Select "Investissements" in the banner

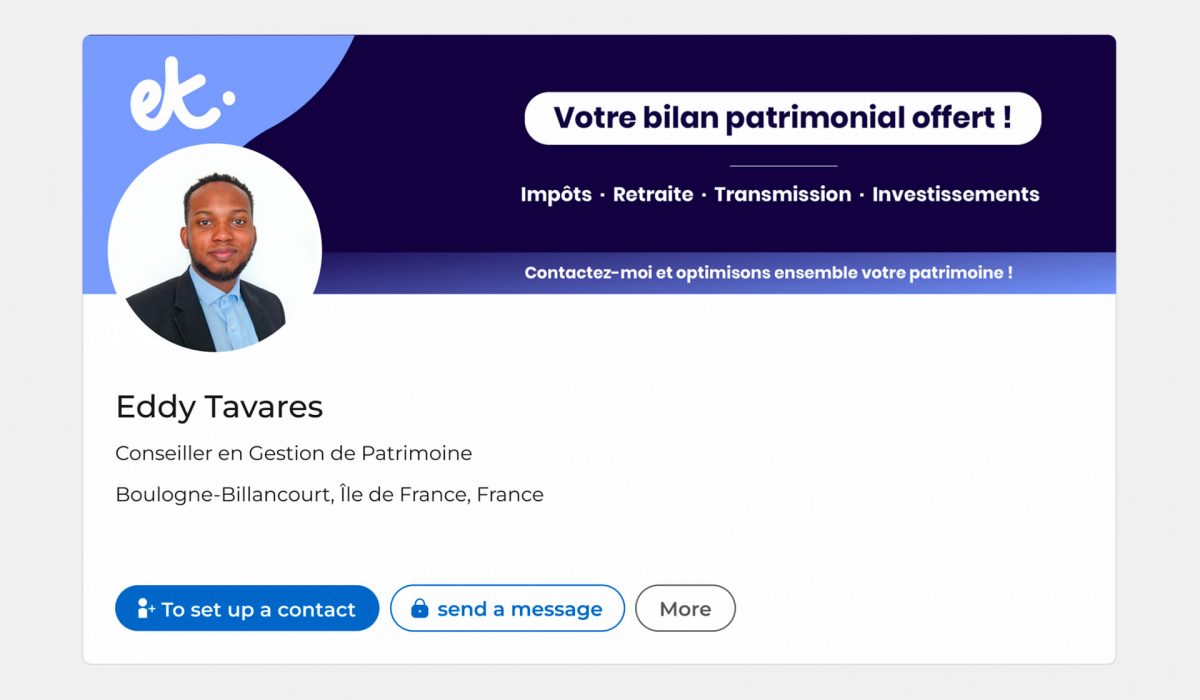tap(955, 194)
